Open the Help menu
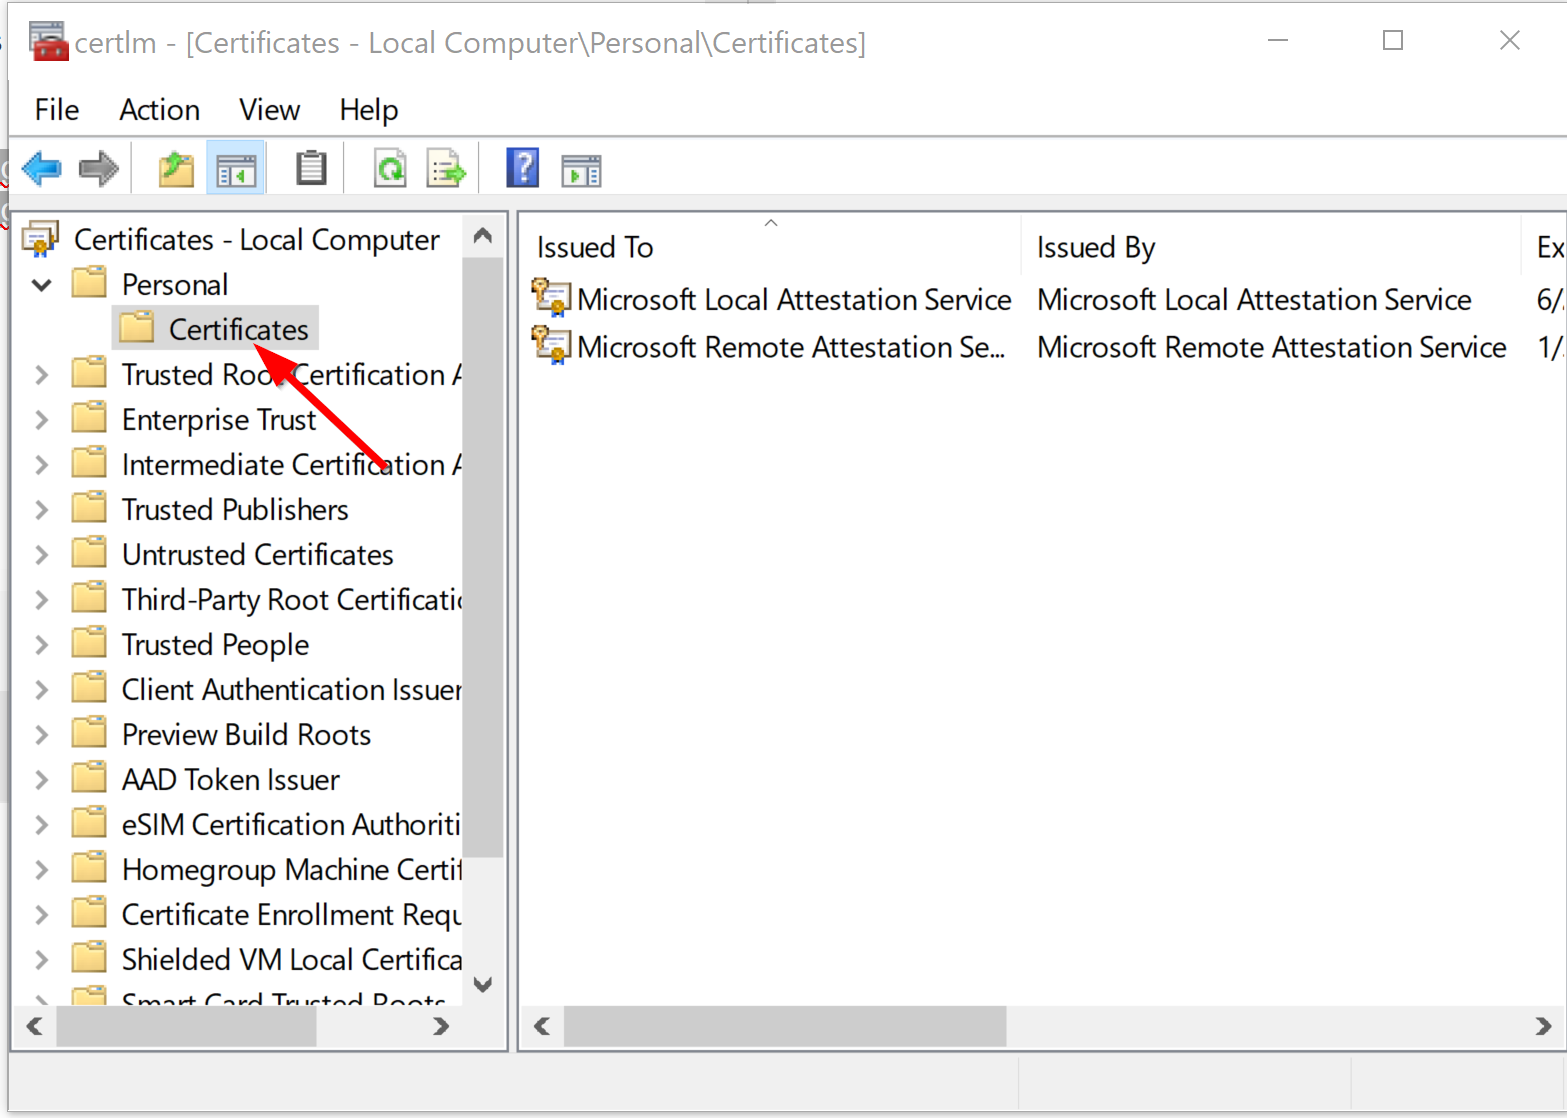The height and width of the screenshot is (1118, 1567). (x=368, y=109)
